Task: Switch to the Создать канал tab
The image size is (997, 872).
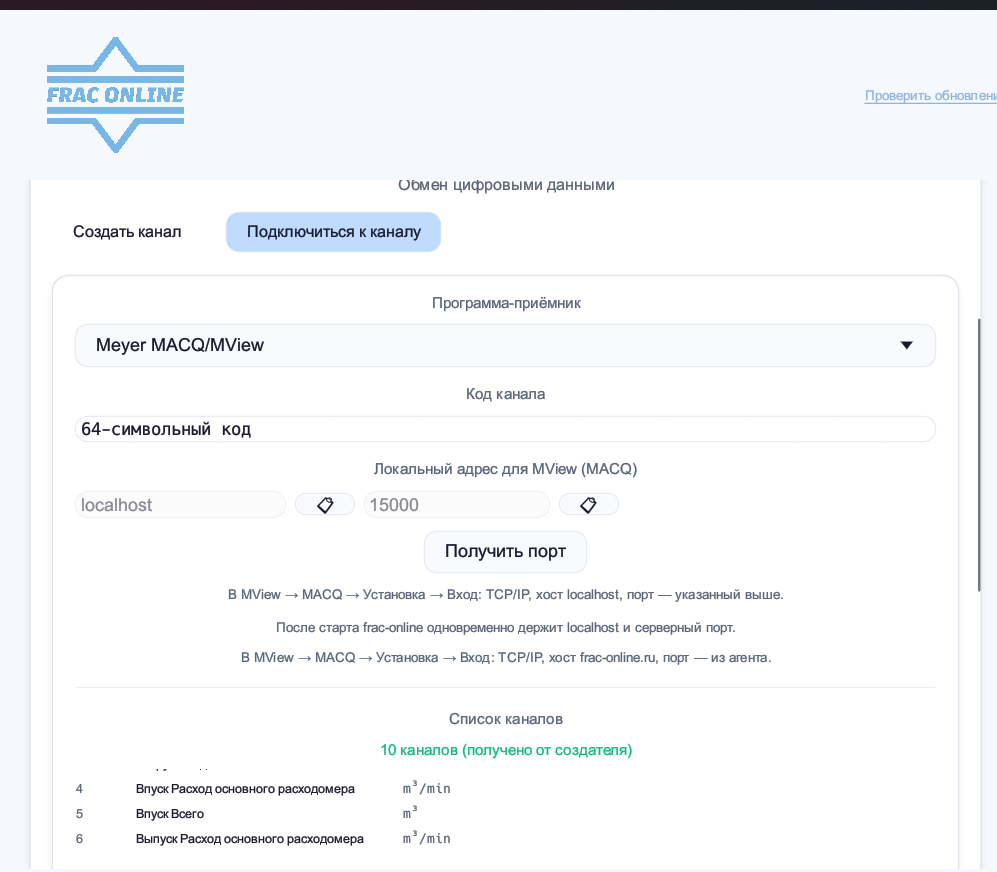Action: click(x=127, y=232)
